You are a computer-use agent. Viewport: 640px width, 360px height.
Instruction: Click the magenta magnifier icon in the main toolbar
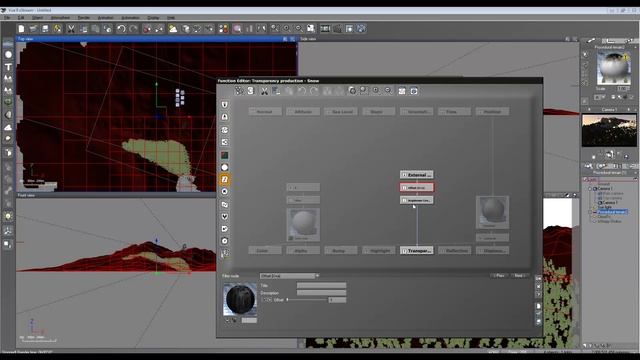coord(237,29)
